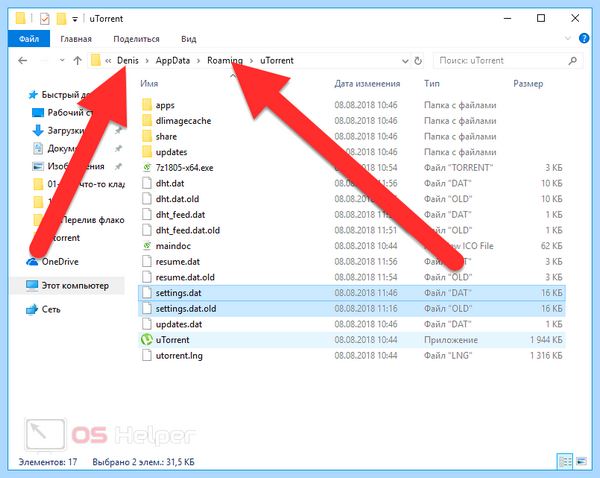Select the dlimagecache folder icon
Image resolution: width=600 pixels, height=478 pixels.
coord(147,121)
